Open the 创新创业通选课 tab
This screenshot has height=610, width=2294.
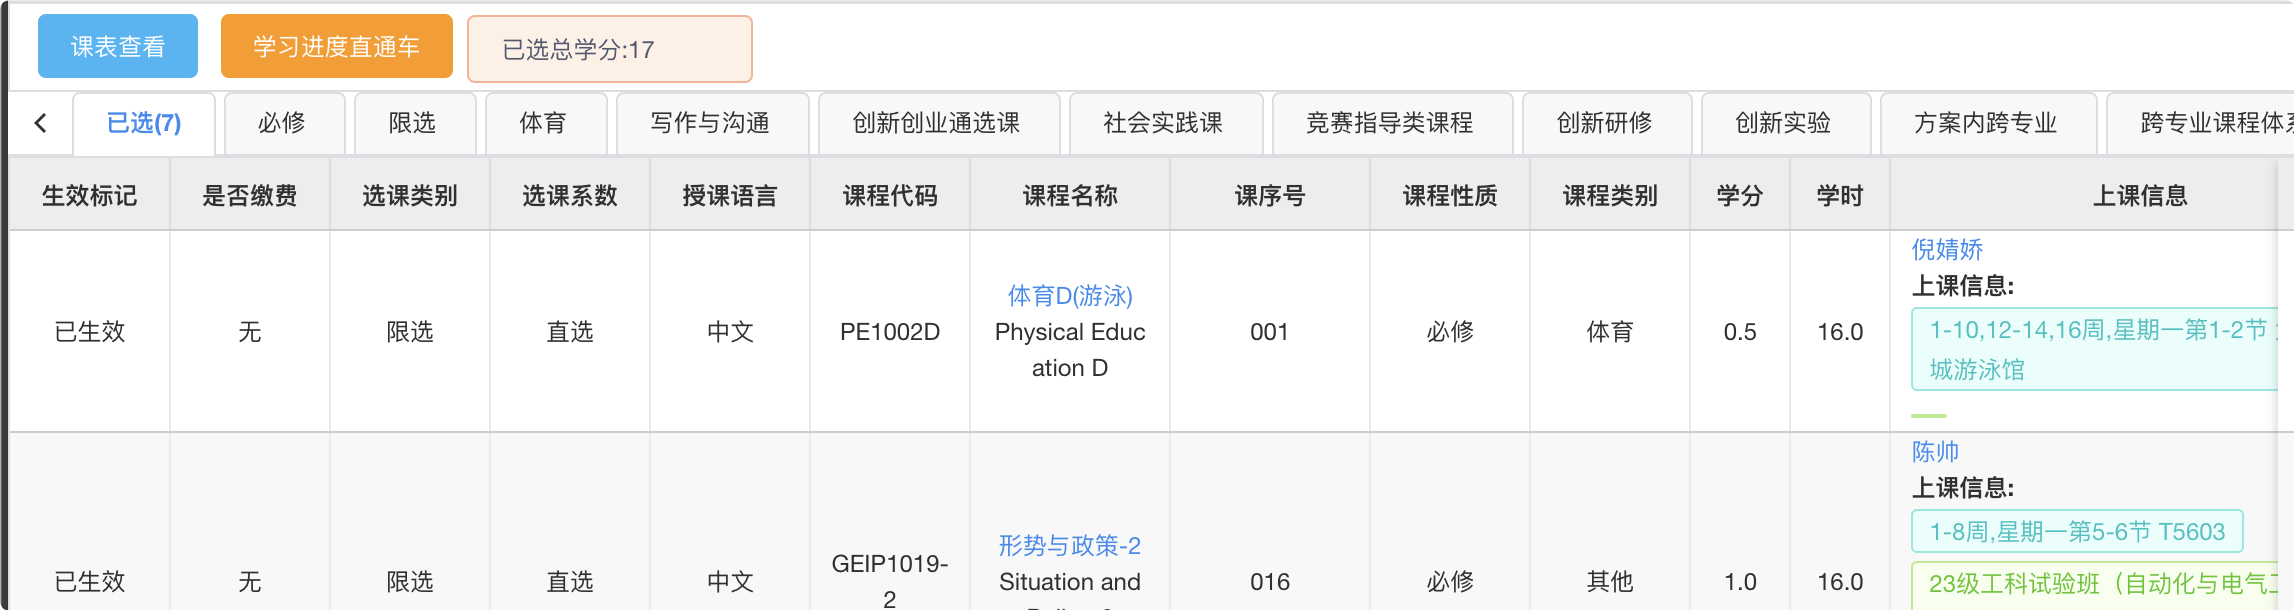pyautogui.click(x=936, y=123)
